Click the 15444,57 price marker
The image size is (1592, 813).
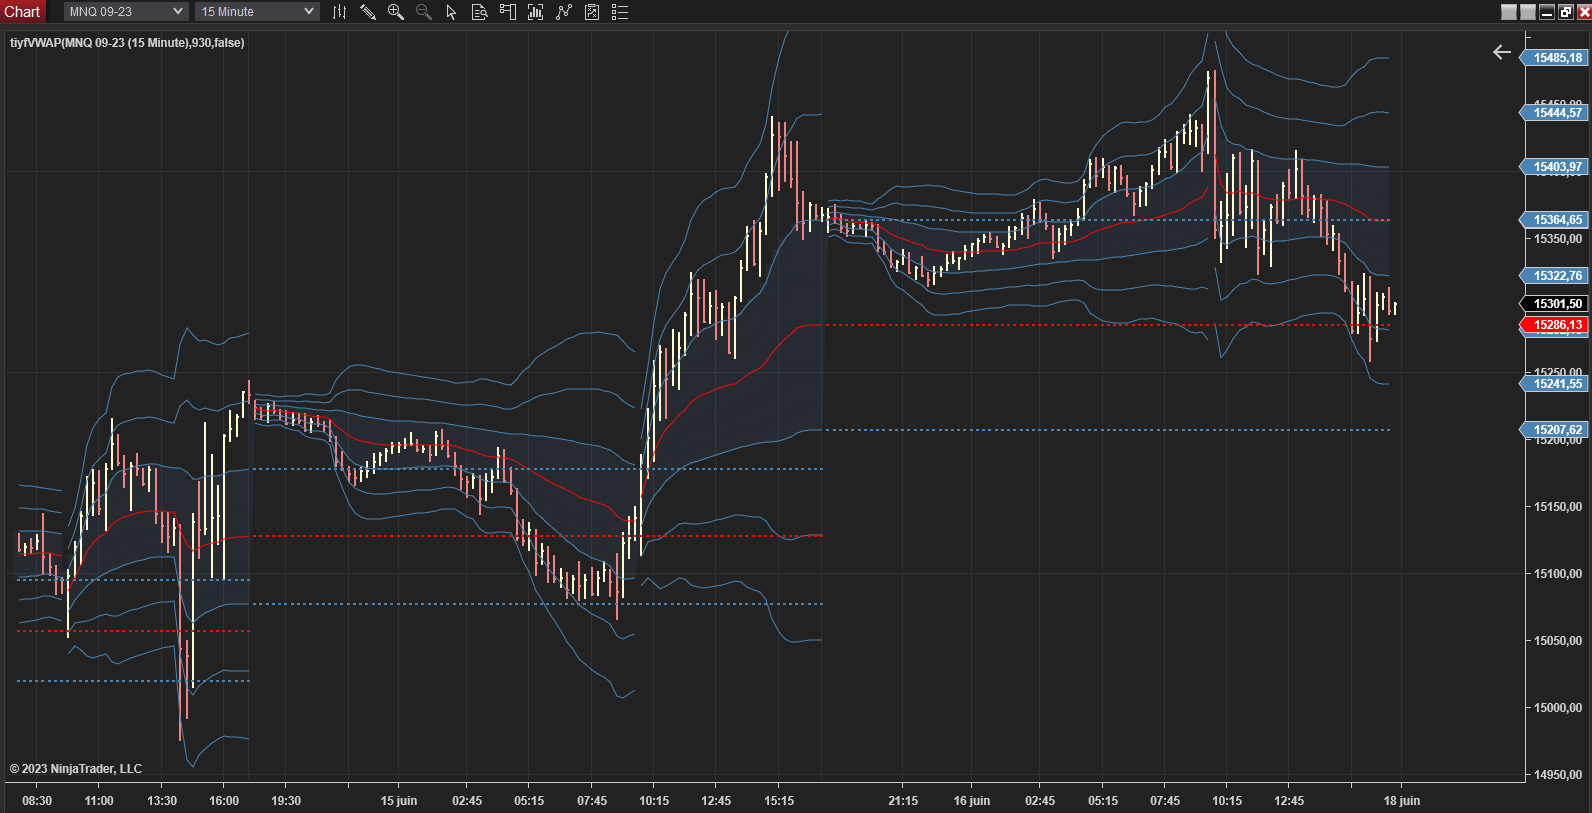pos(1554,113)
